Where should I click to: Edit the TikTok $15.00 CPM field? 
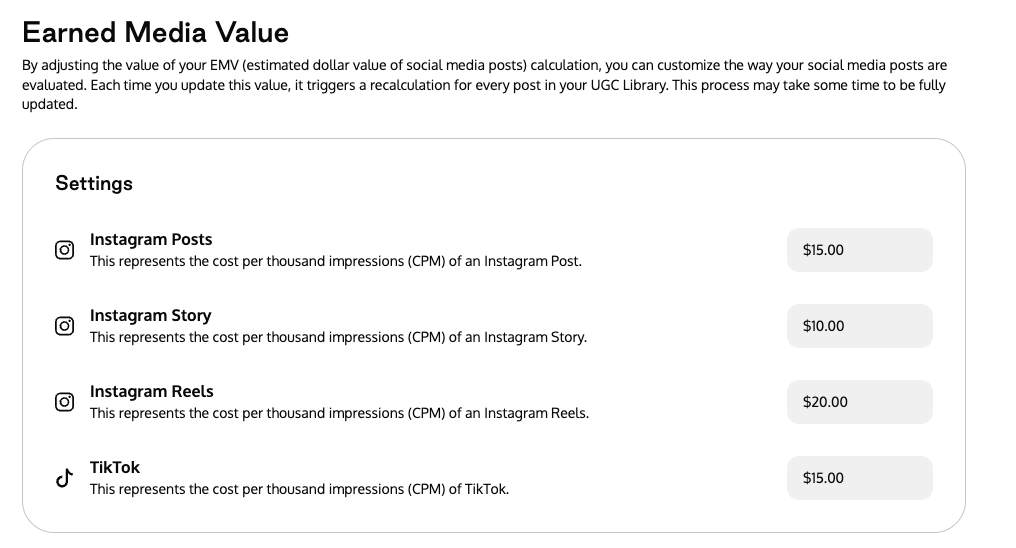(859, 478)
